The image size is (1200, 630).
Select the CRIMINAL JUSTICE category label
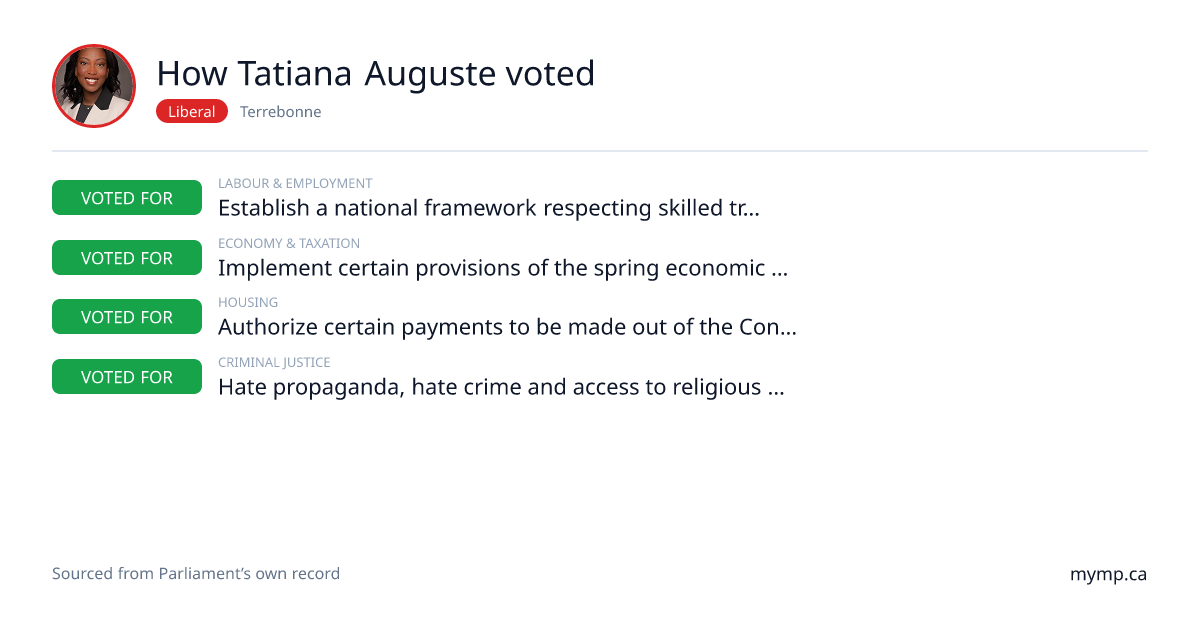(x=274, y=362)
